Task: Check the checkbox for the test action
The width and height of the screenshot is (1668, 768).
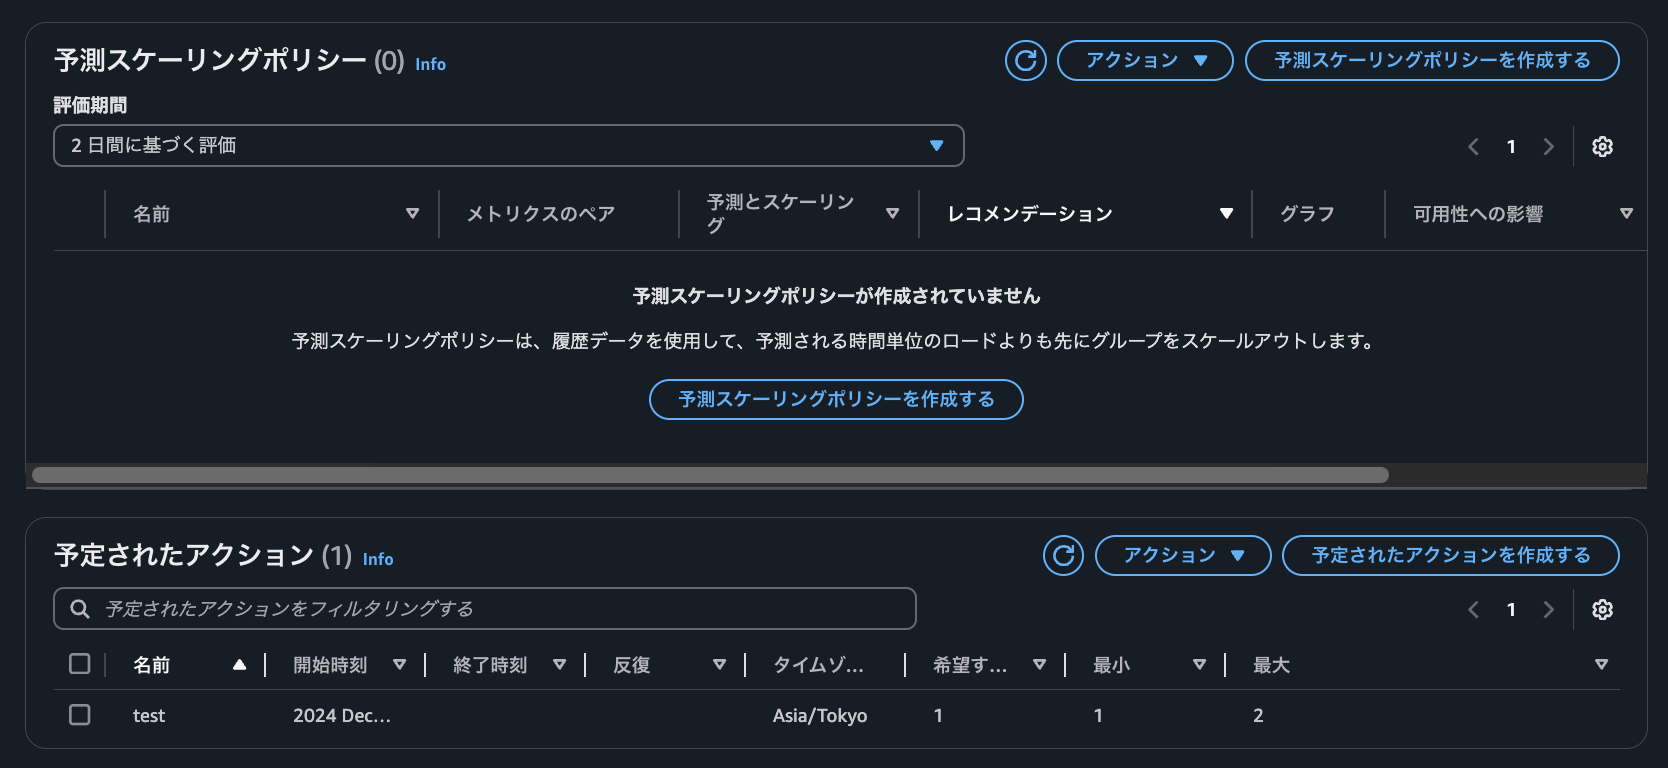Action: (79, 715)
